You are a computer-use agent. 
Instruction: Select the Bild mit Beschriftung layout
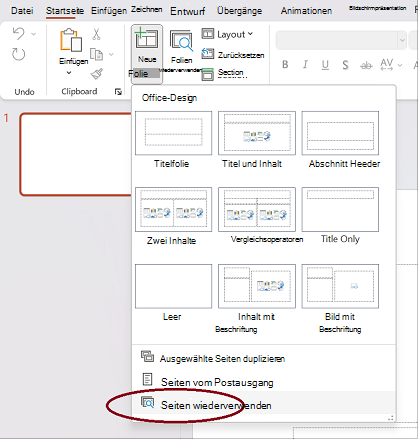pyautogui.click(x=340, y=286)
